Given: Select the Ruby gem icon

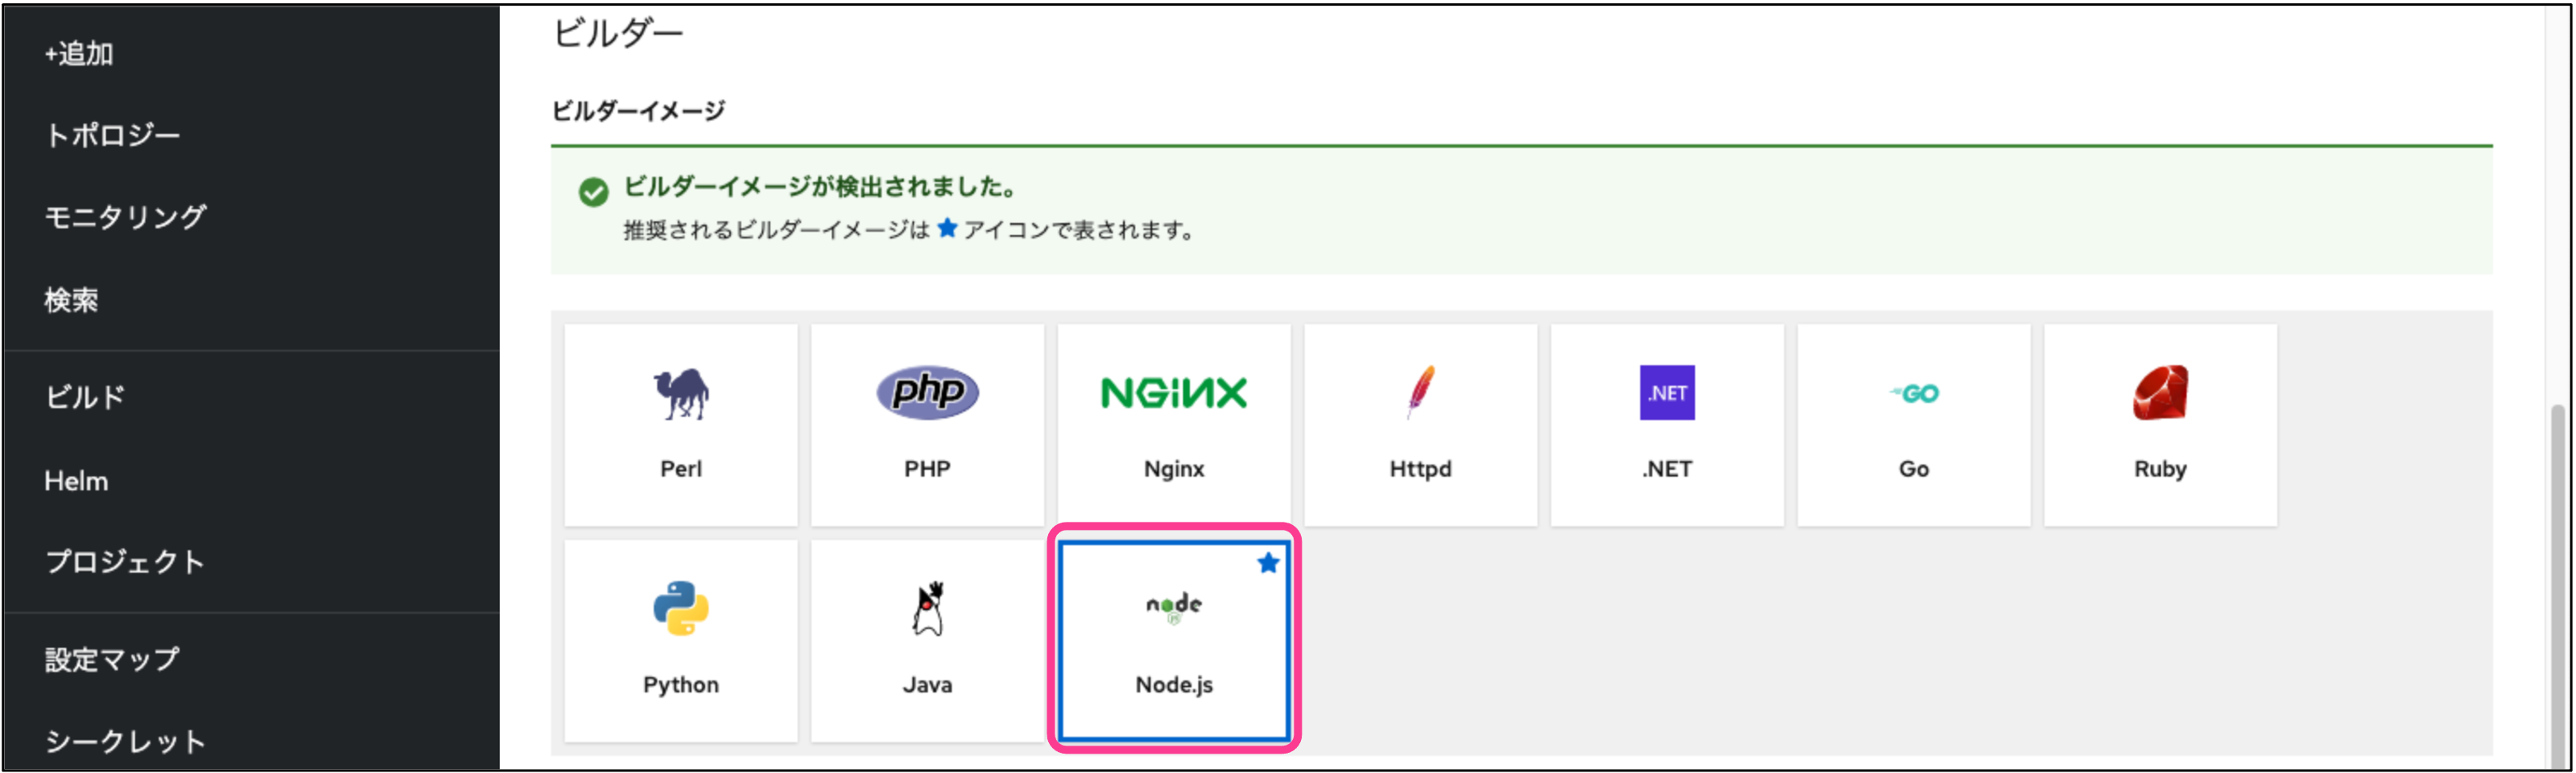Looking at the screenshot, I should point(2160,392).
